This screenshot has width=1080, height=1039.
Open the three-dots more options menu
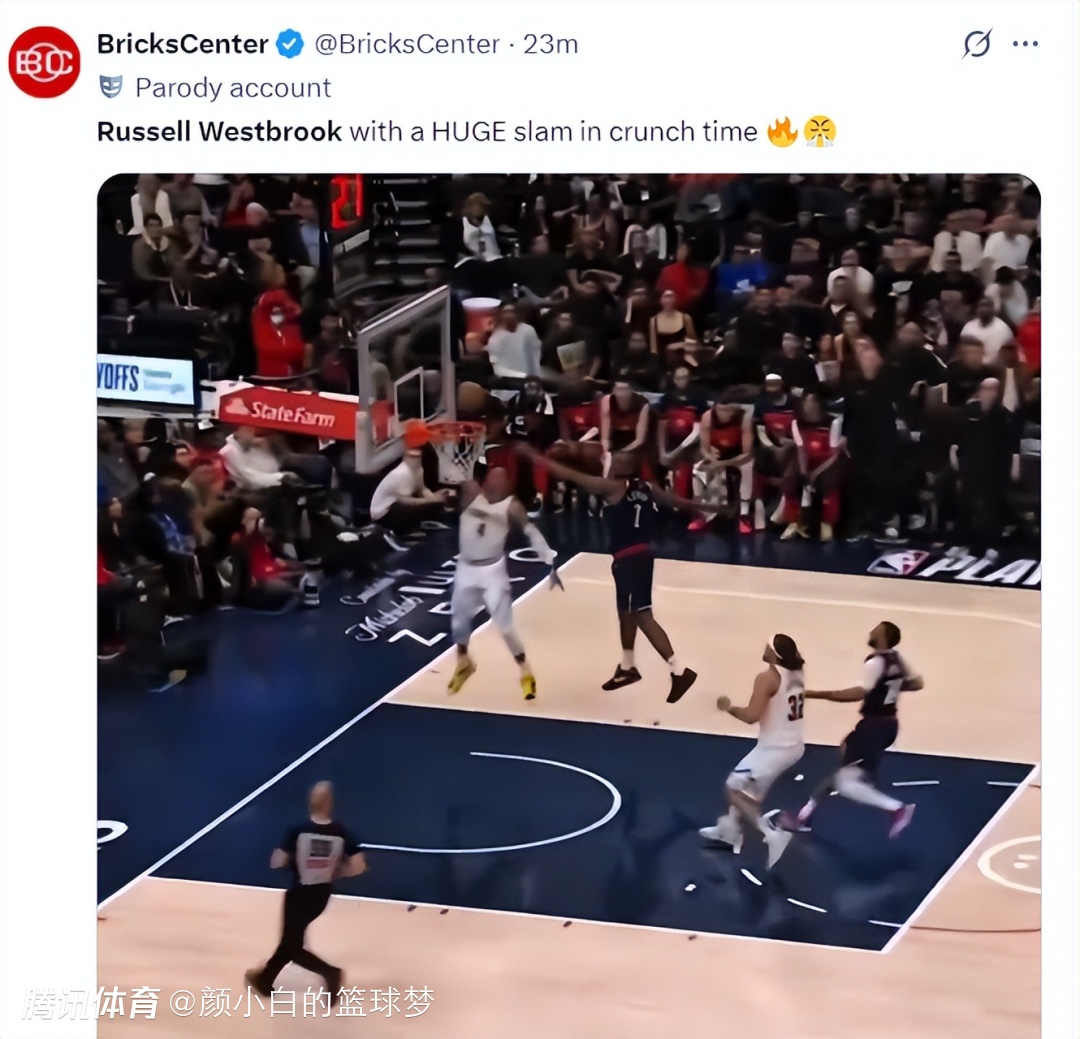point(1025,44)
